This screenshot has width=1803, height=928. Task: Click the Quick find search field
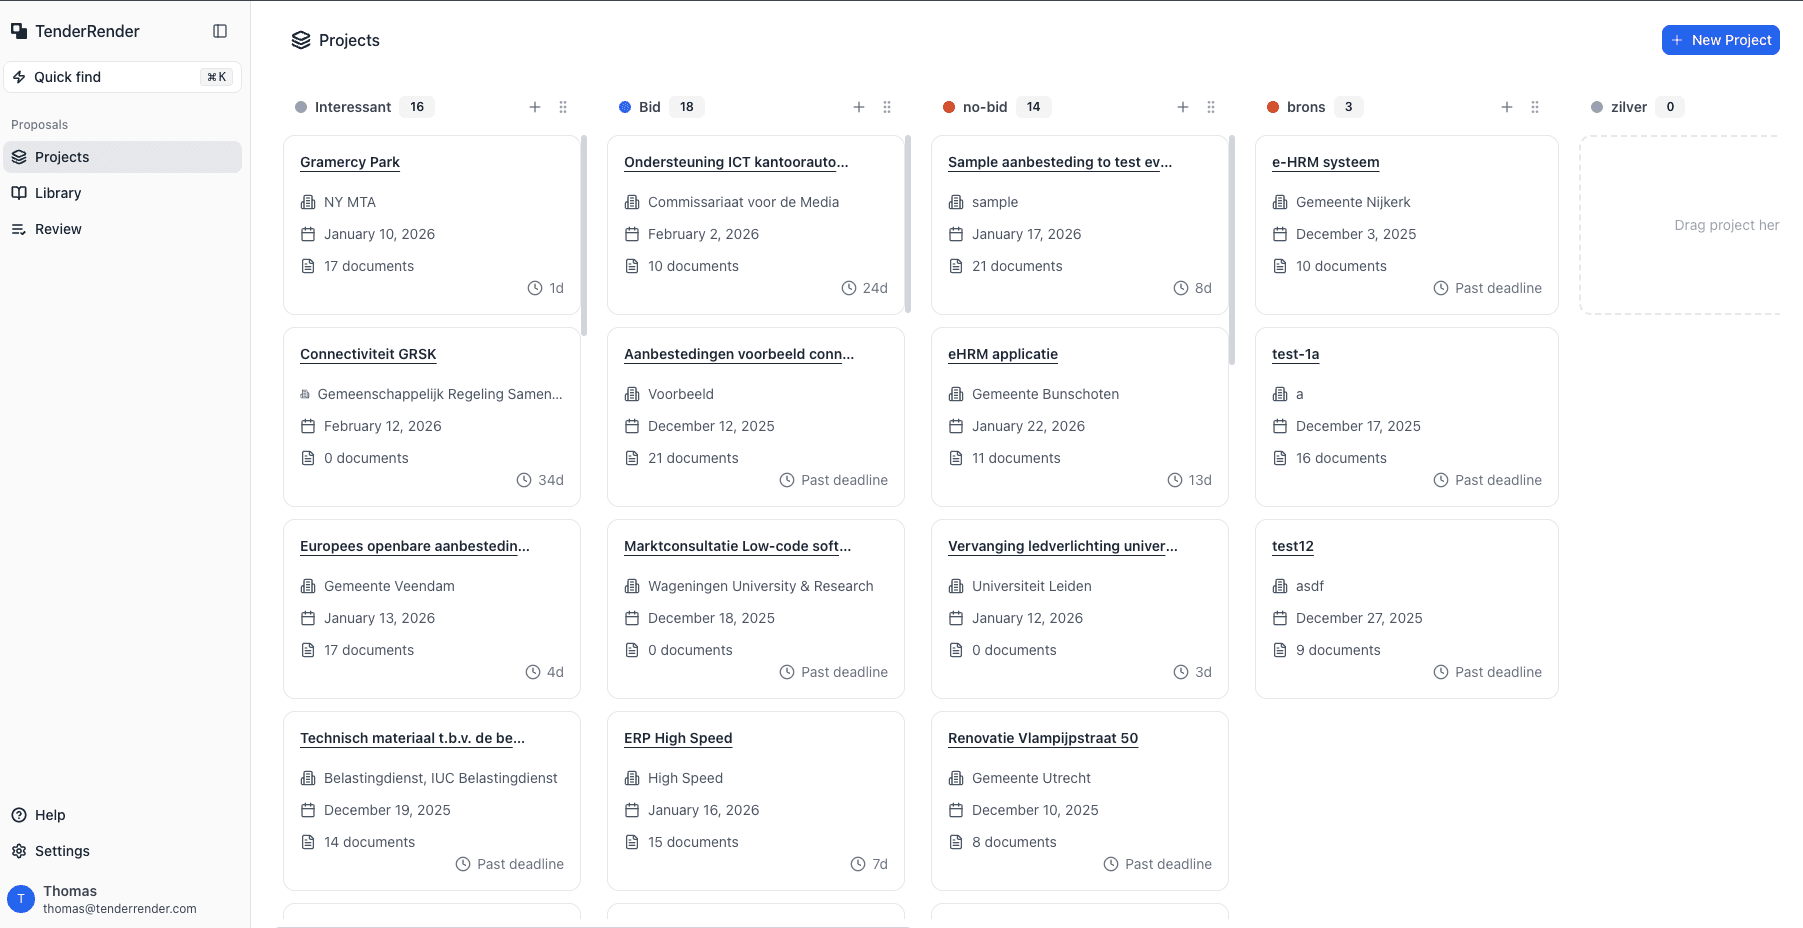tap(110, 76)
